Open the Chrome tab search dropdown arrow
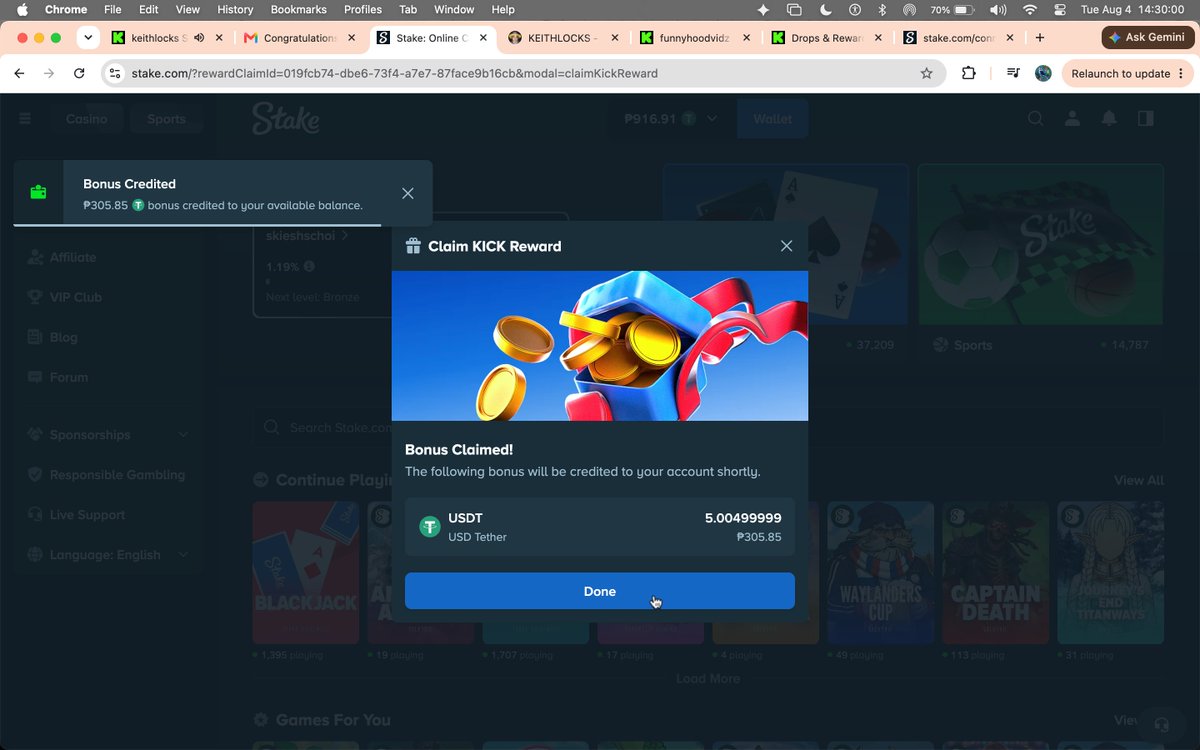1200x750 pixels. click(x=88, y=38)
